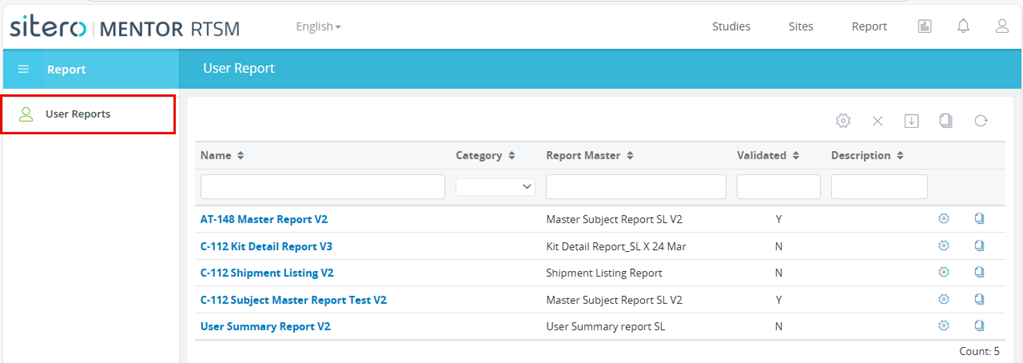The width and height of the screenshot is (1023, 363).
Task: Click the 'Count: 5' text
Action: tap(979, 351)
